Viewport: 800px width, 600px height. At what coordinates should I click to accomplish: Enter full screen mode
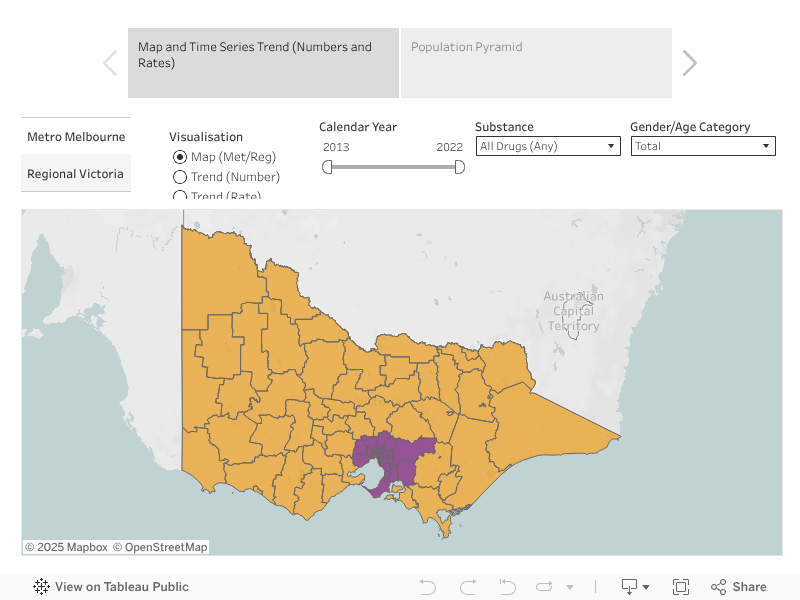click(681, 587)
